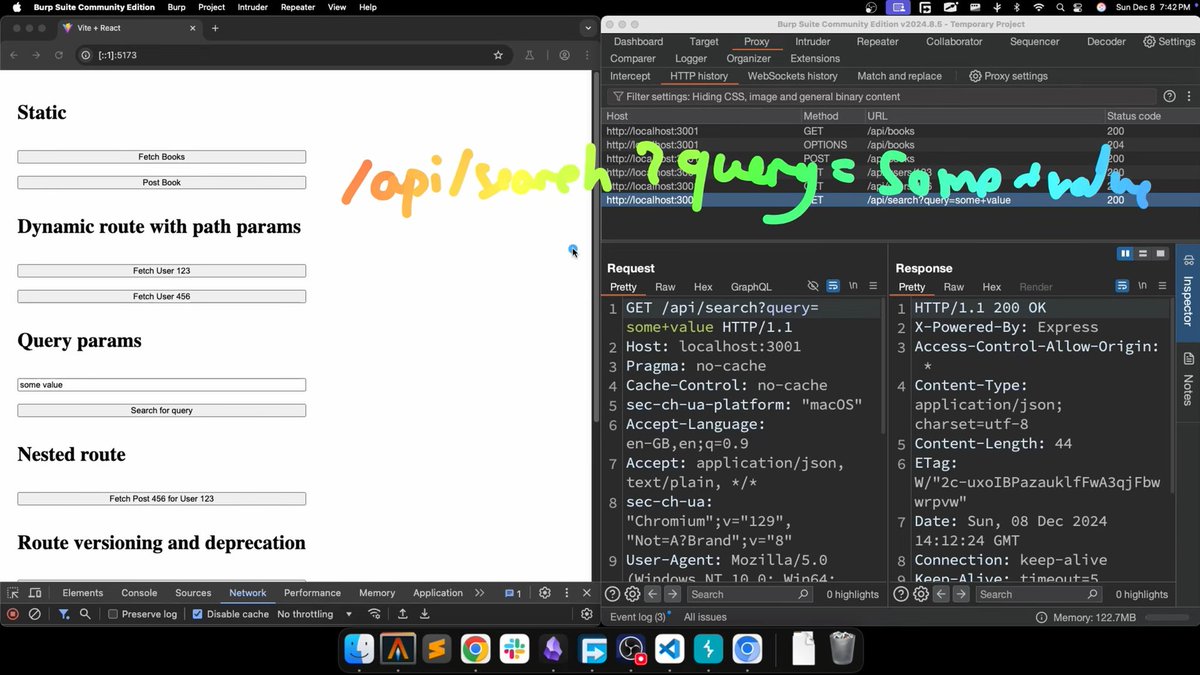The height and width of the screenshot is (675, 1200).
Task: Open the WebSockets history sub-tab
Action: 792,76
